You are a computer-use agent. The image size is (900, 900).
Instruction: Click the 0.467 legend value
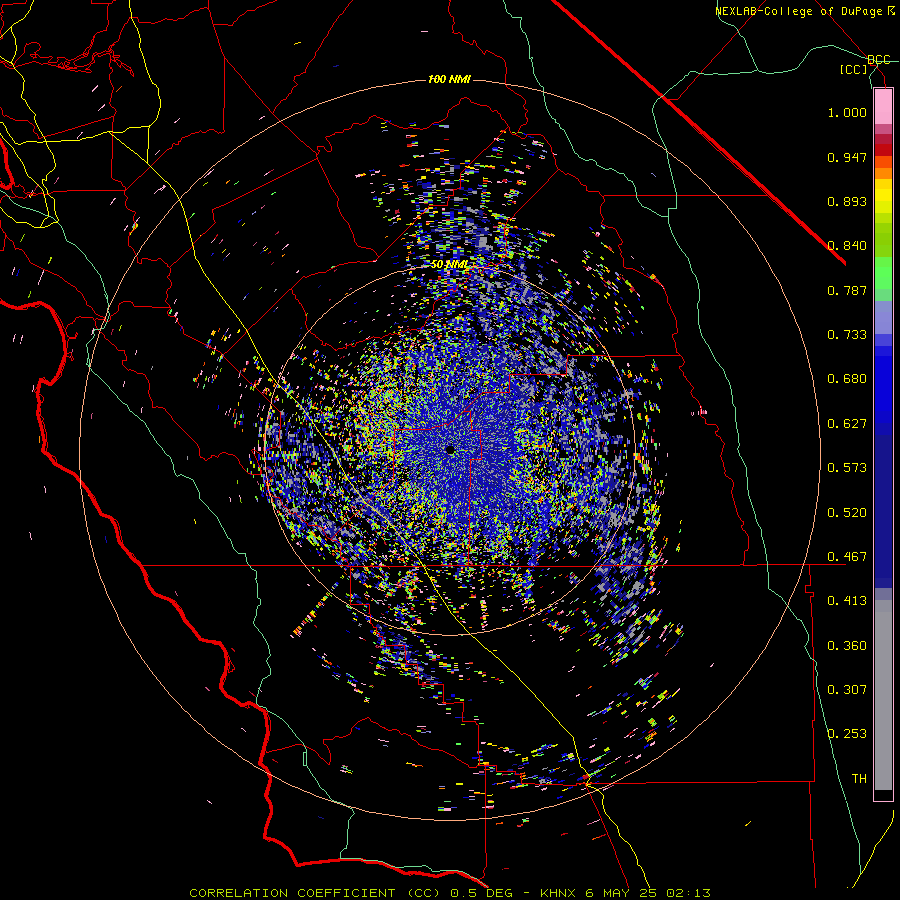pos(847,557)
